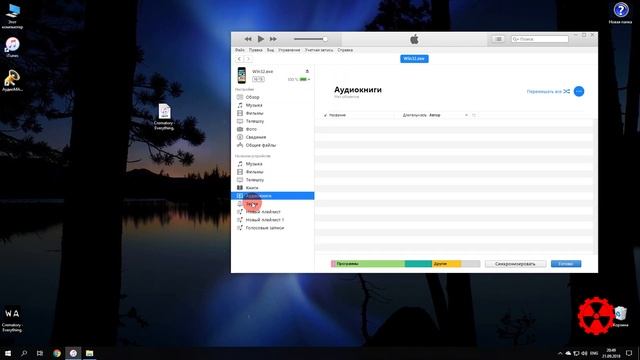Open the Файл menu

click(240, 50)
